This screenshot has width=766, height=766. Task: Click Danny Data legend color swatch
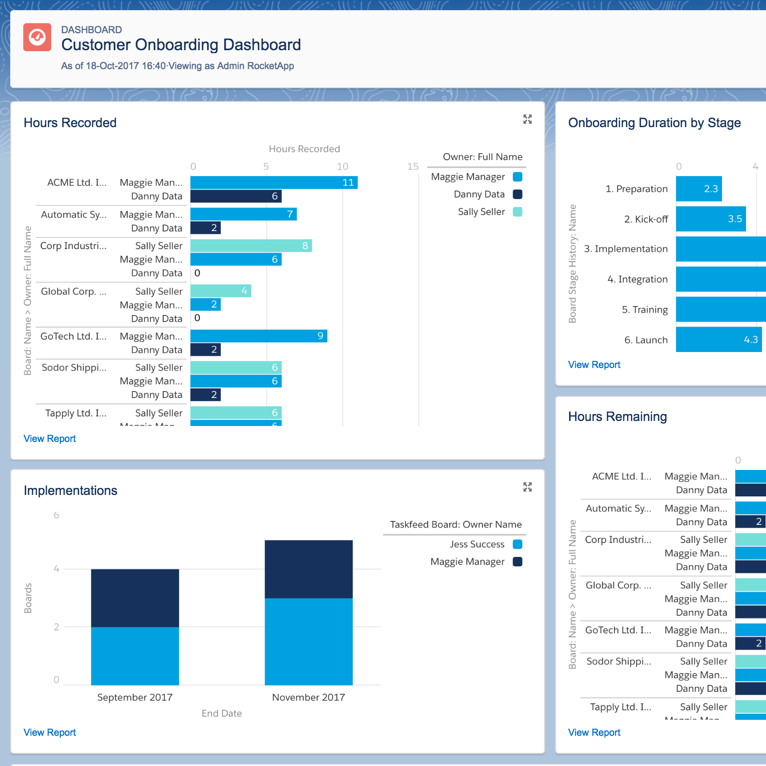coord(517,195)
